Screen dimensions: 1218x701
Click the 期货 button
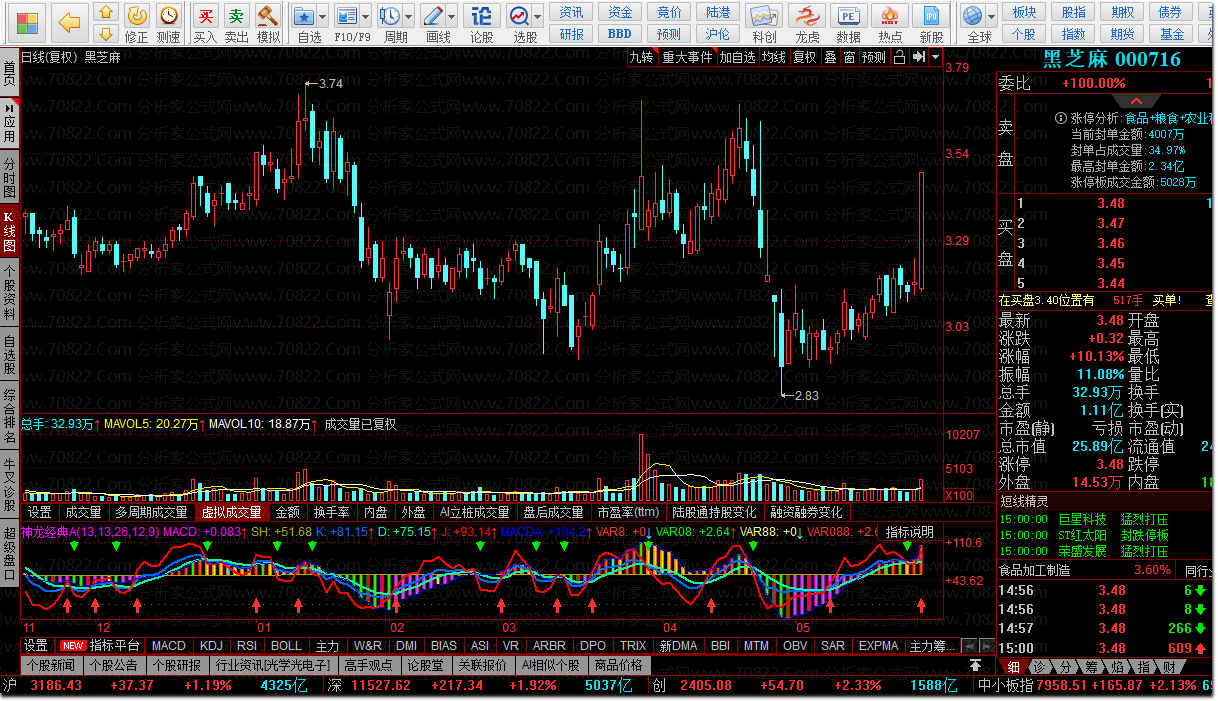[x=1122, y=33]
